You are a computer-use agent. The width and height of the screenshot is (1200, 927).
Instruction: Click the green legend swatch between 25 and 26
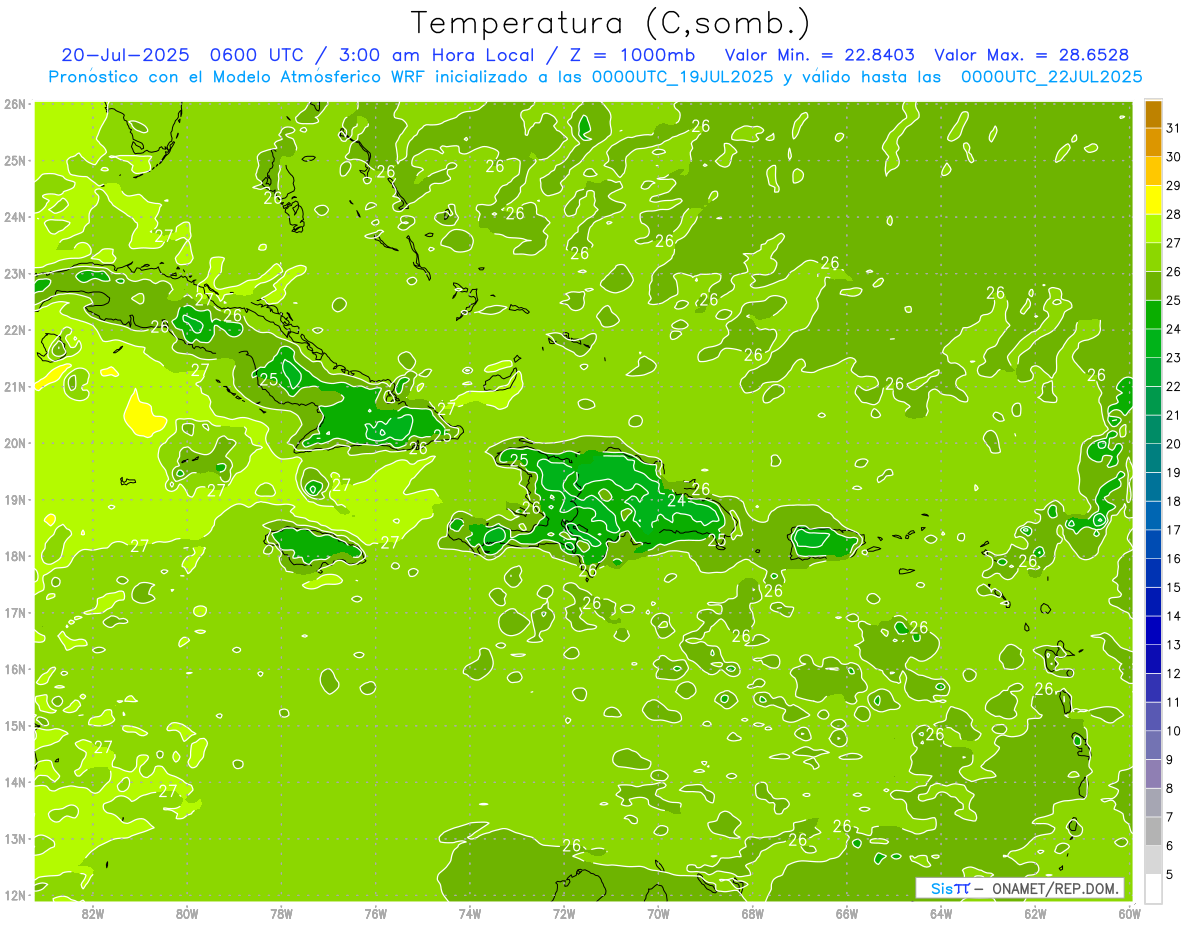tap(1153, 286)
